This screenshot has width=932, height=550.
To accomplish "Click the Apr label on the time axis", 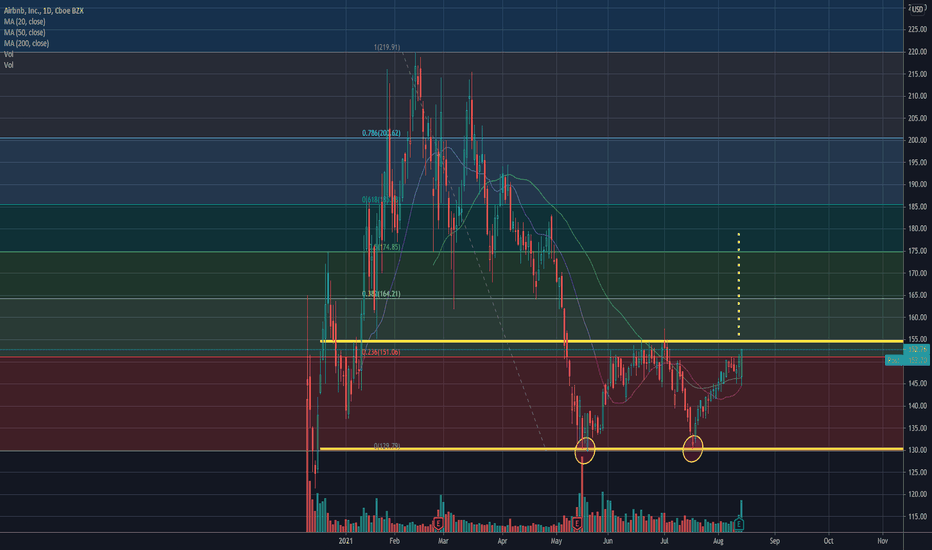I will tap(502, 541).
